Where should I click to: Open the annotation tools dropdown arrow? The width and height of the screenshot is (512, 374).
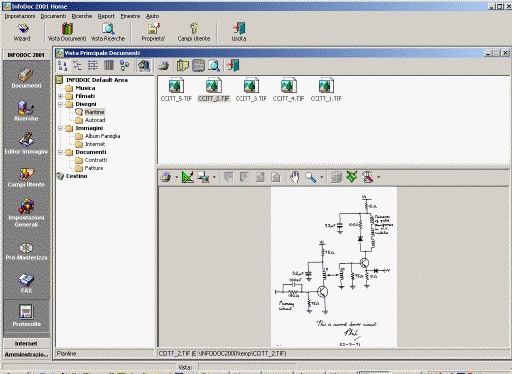tap(379, 177)
